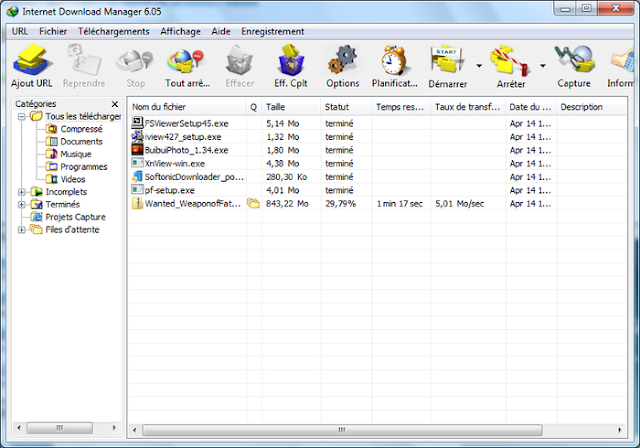The height and width of the screenshot is (448, 640).
Task: Sort by Temps restant column header
Action: 401,107
